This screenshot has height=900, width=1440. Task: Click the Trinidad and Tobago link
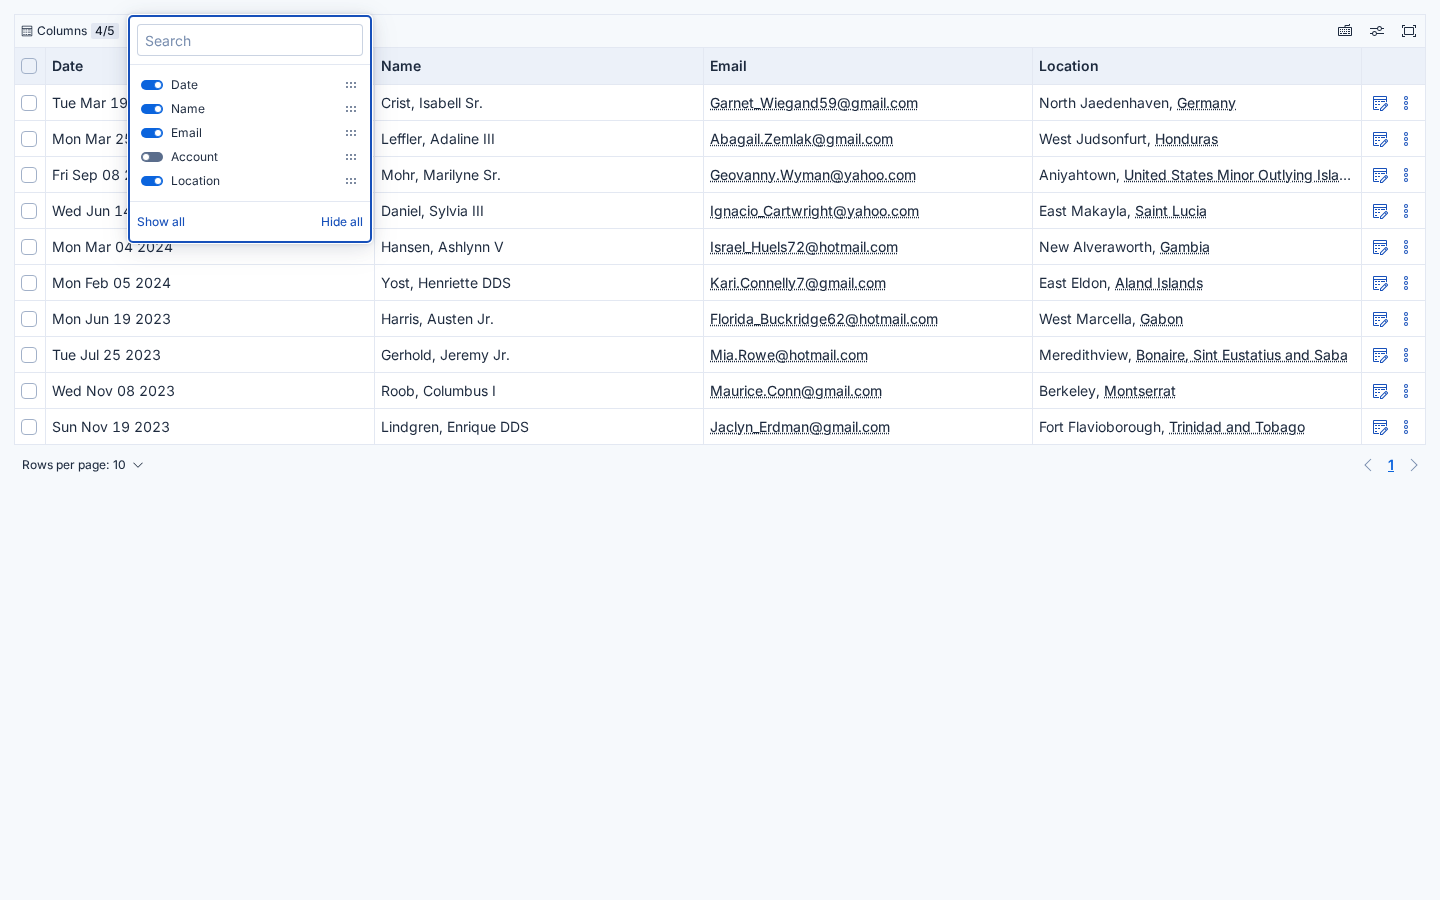tap(1237, 427)
